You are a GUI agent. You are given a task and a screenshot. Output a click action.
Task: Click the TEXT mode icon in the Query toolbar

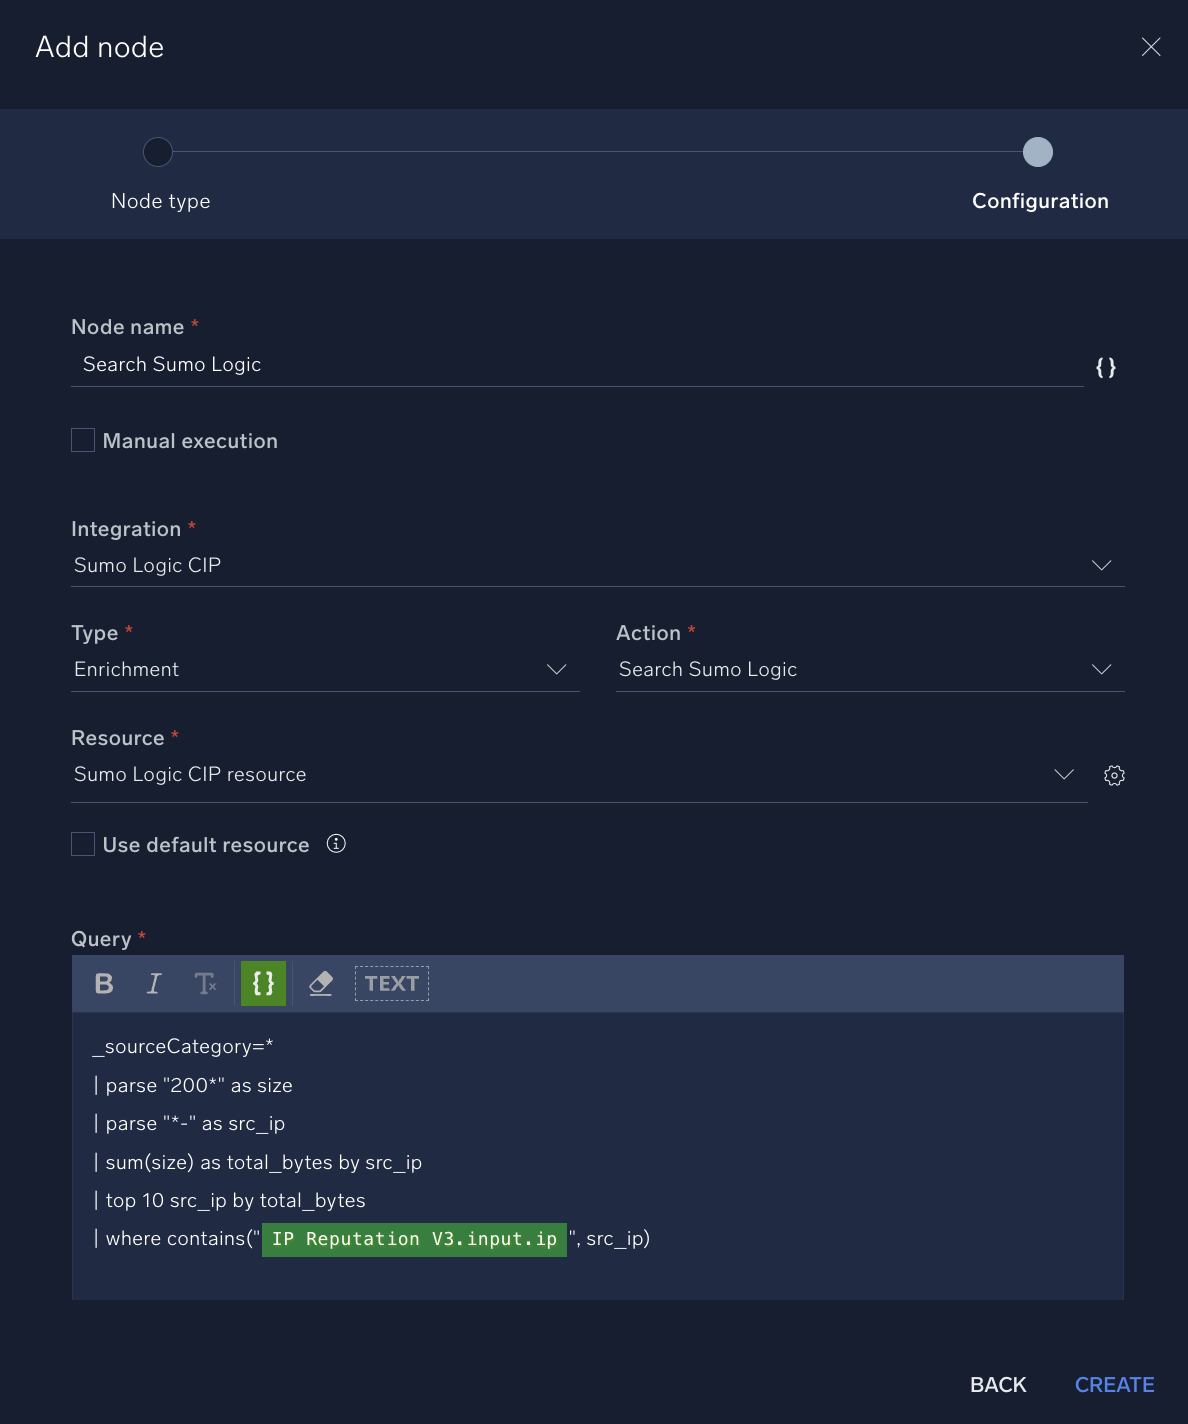coord(391,983)
